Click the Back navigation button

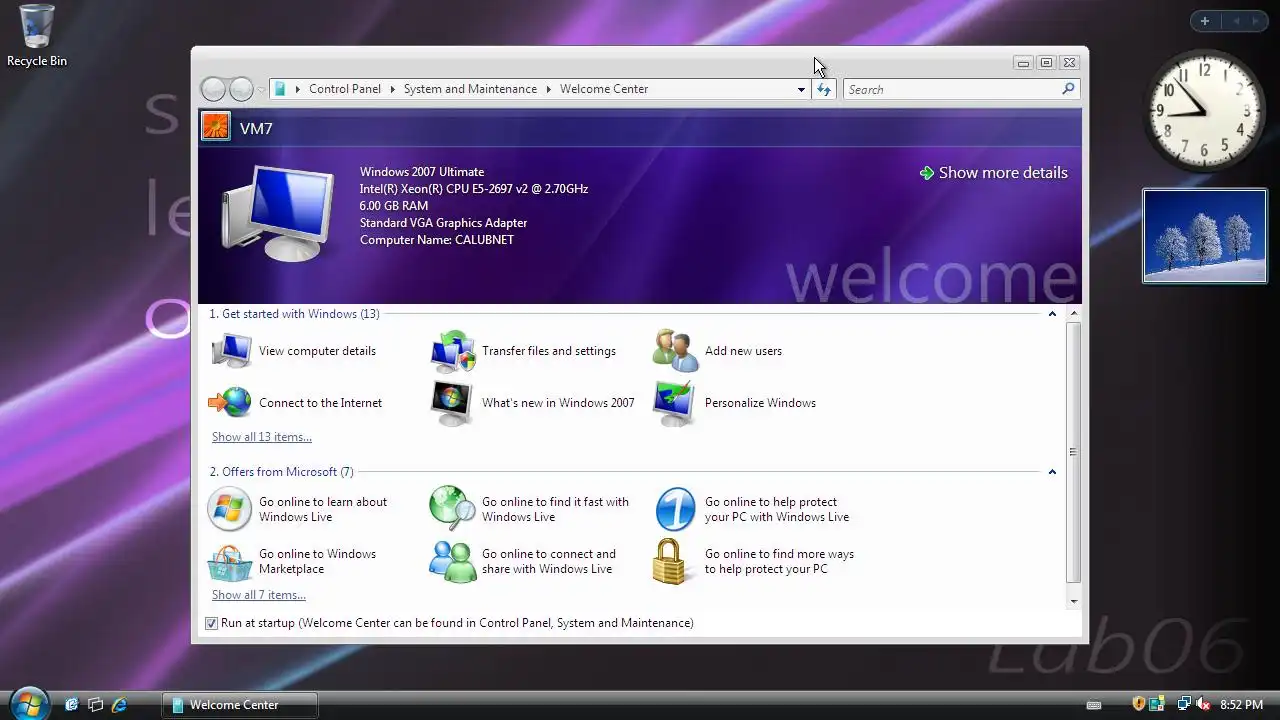(214, 89)
